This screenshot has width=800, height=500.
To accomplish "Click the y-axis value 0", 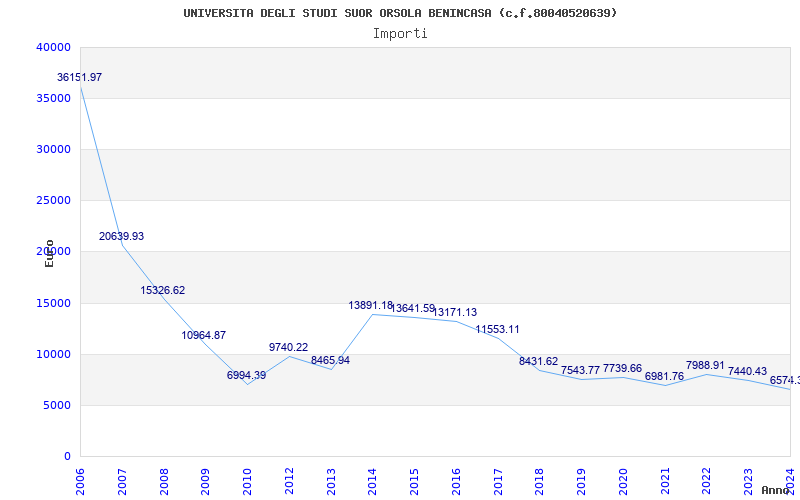I will point(67,457).
